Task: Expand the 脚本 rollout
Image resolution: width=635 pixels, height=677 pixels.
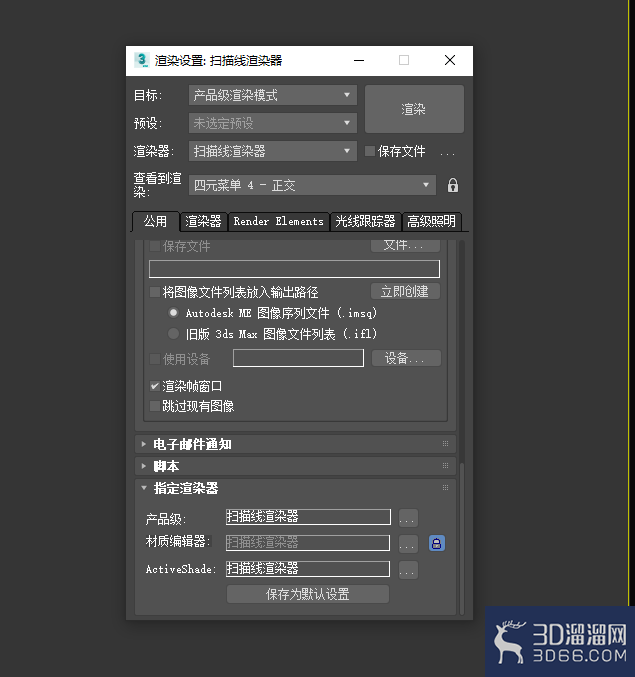Action: 144,466
